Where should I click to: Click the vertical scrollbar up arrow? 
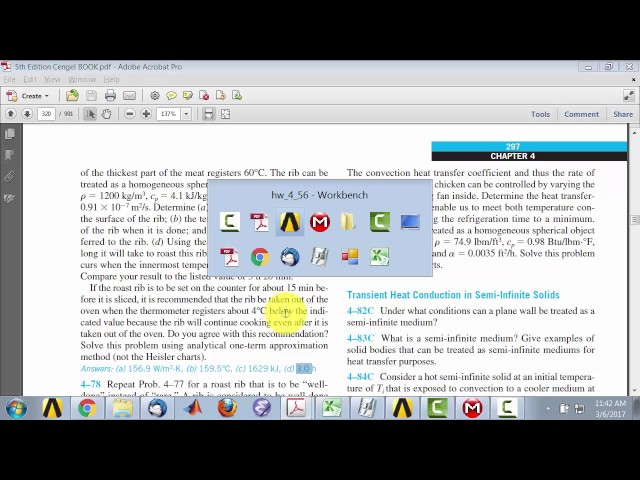(x=634, y=133)
